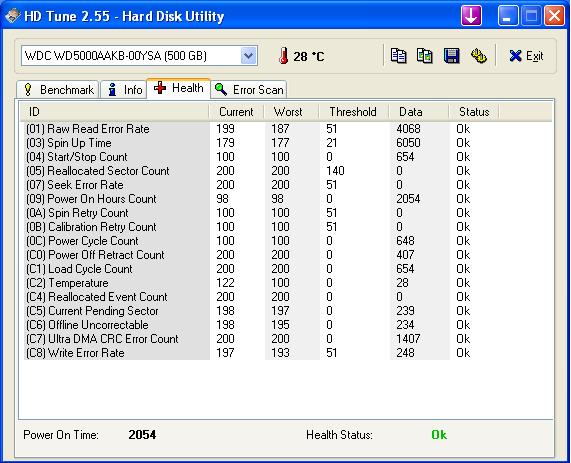Select the Reallocated Sector Count row
Viewport: 571px width, 463px height.
point(248,171)
